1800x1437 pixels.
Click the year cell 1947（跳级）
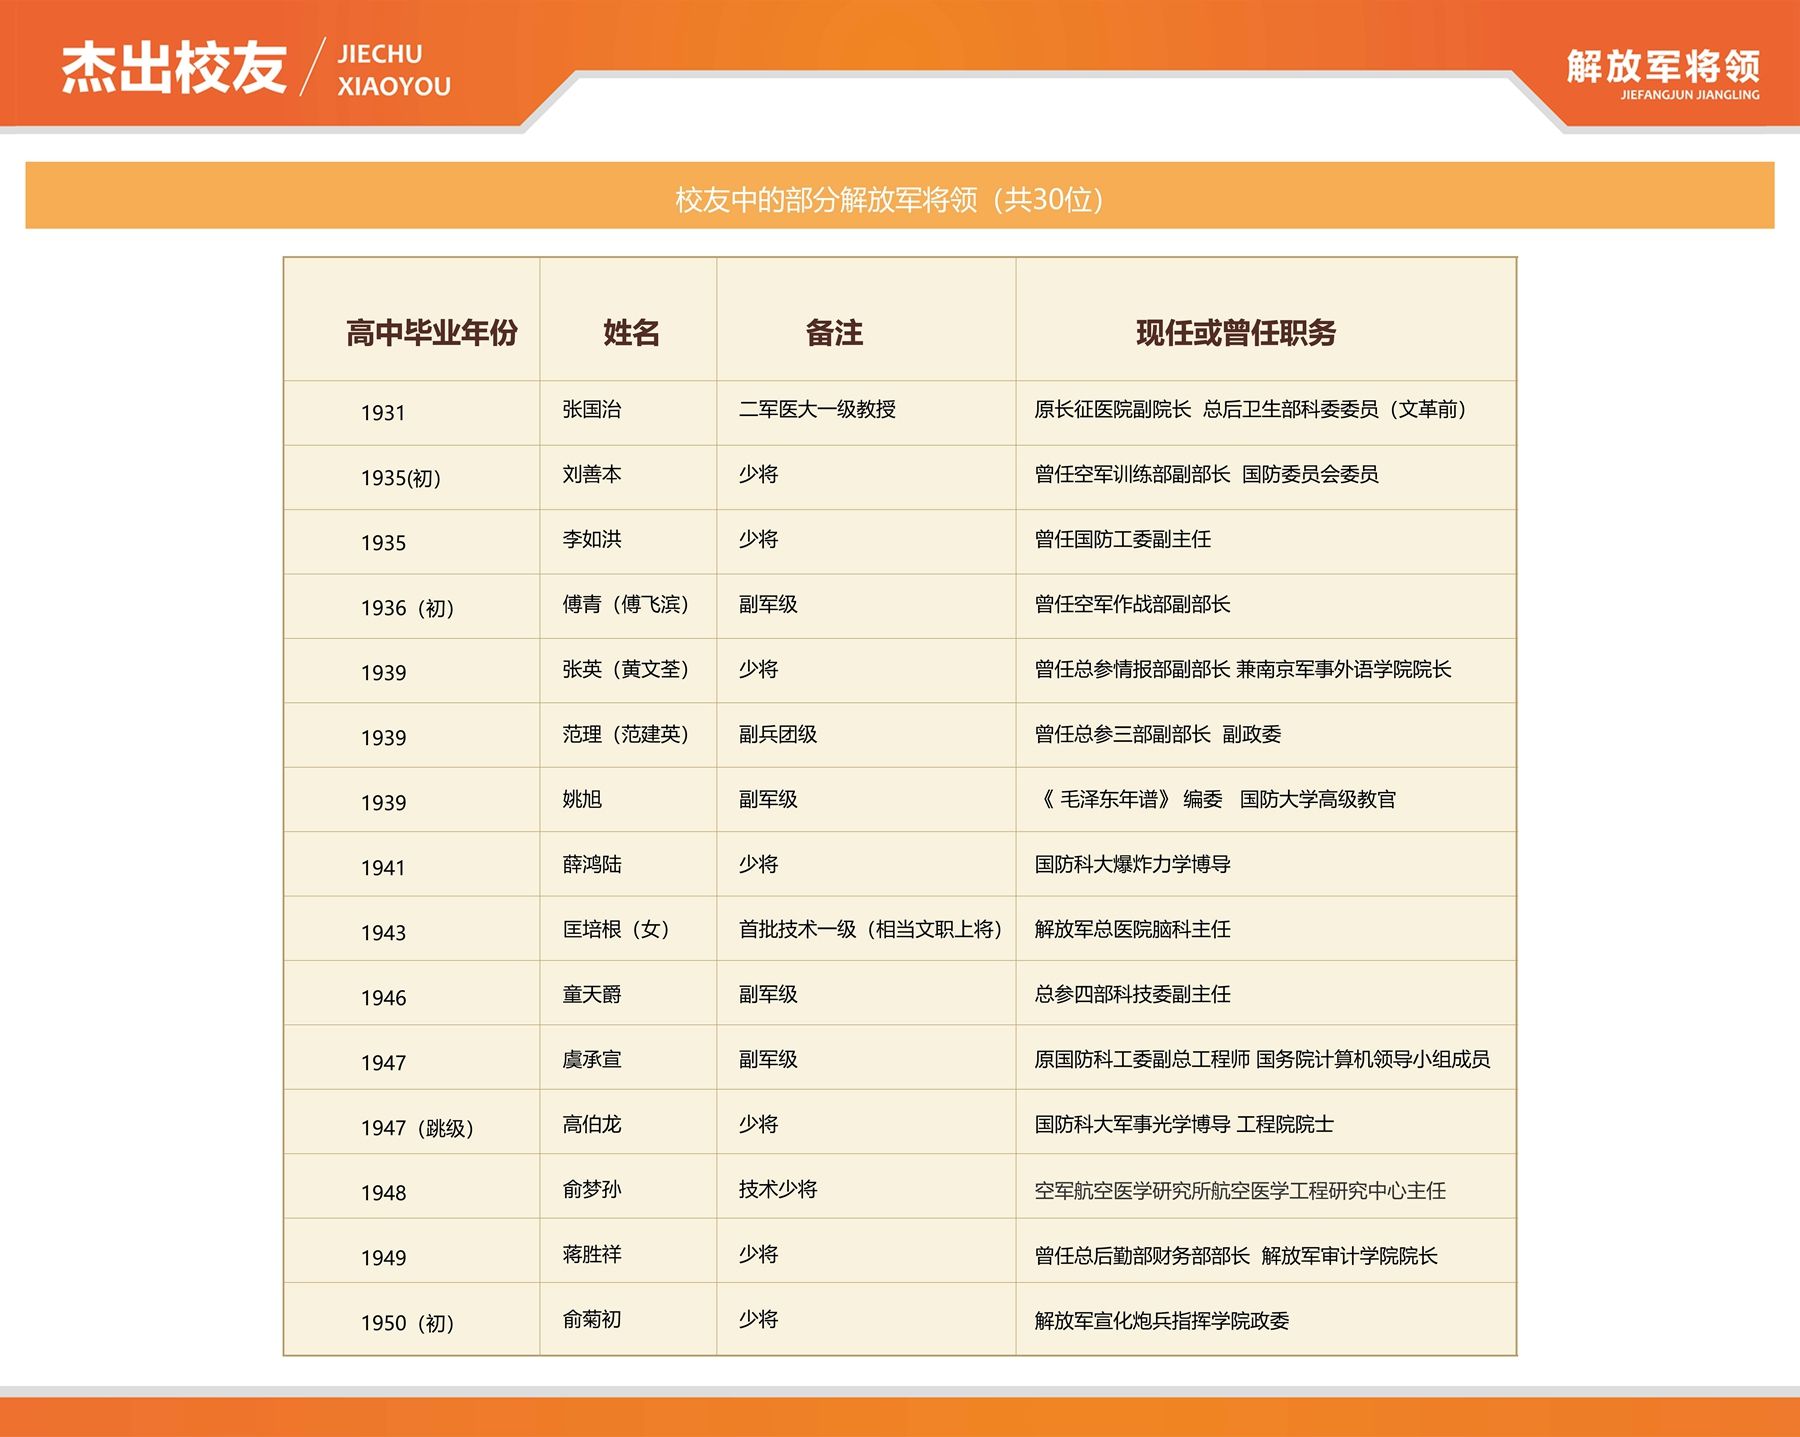(417, 1128)
